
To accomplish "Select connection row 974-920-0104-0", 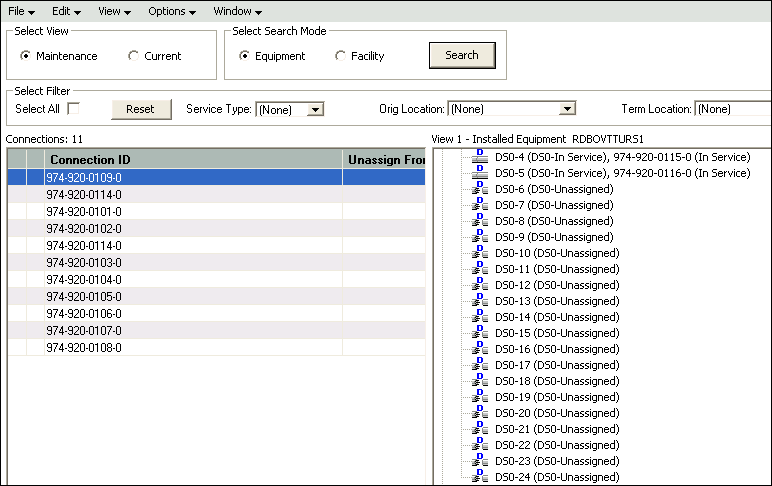I will 217,280.
